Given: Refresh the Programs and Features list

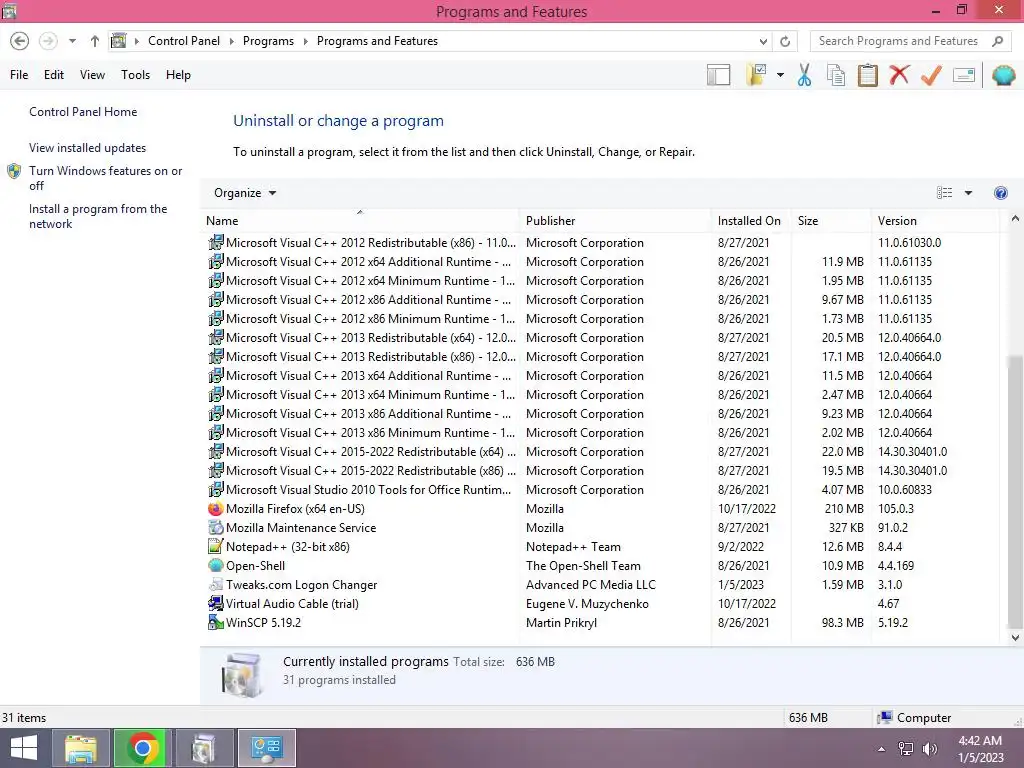Looking at the screenshot, I should [785, 41].
